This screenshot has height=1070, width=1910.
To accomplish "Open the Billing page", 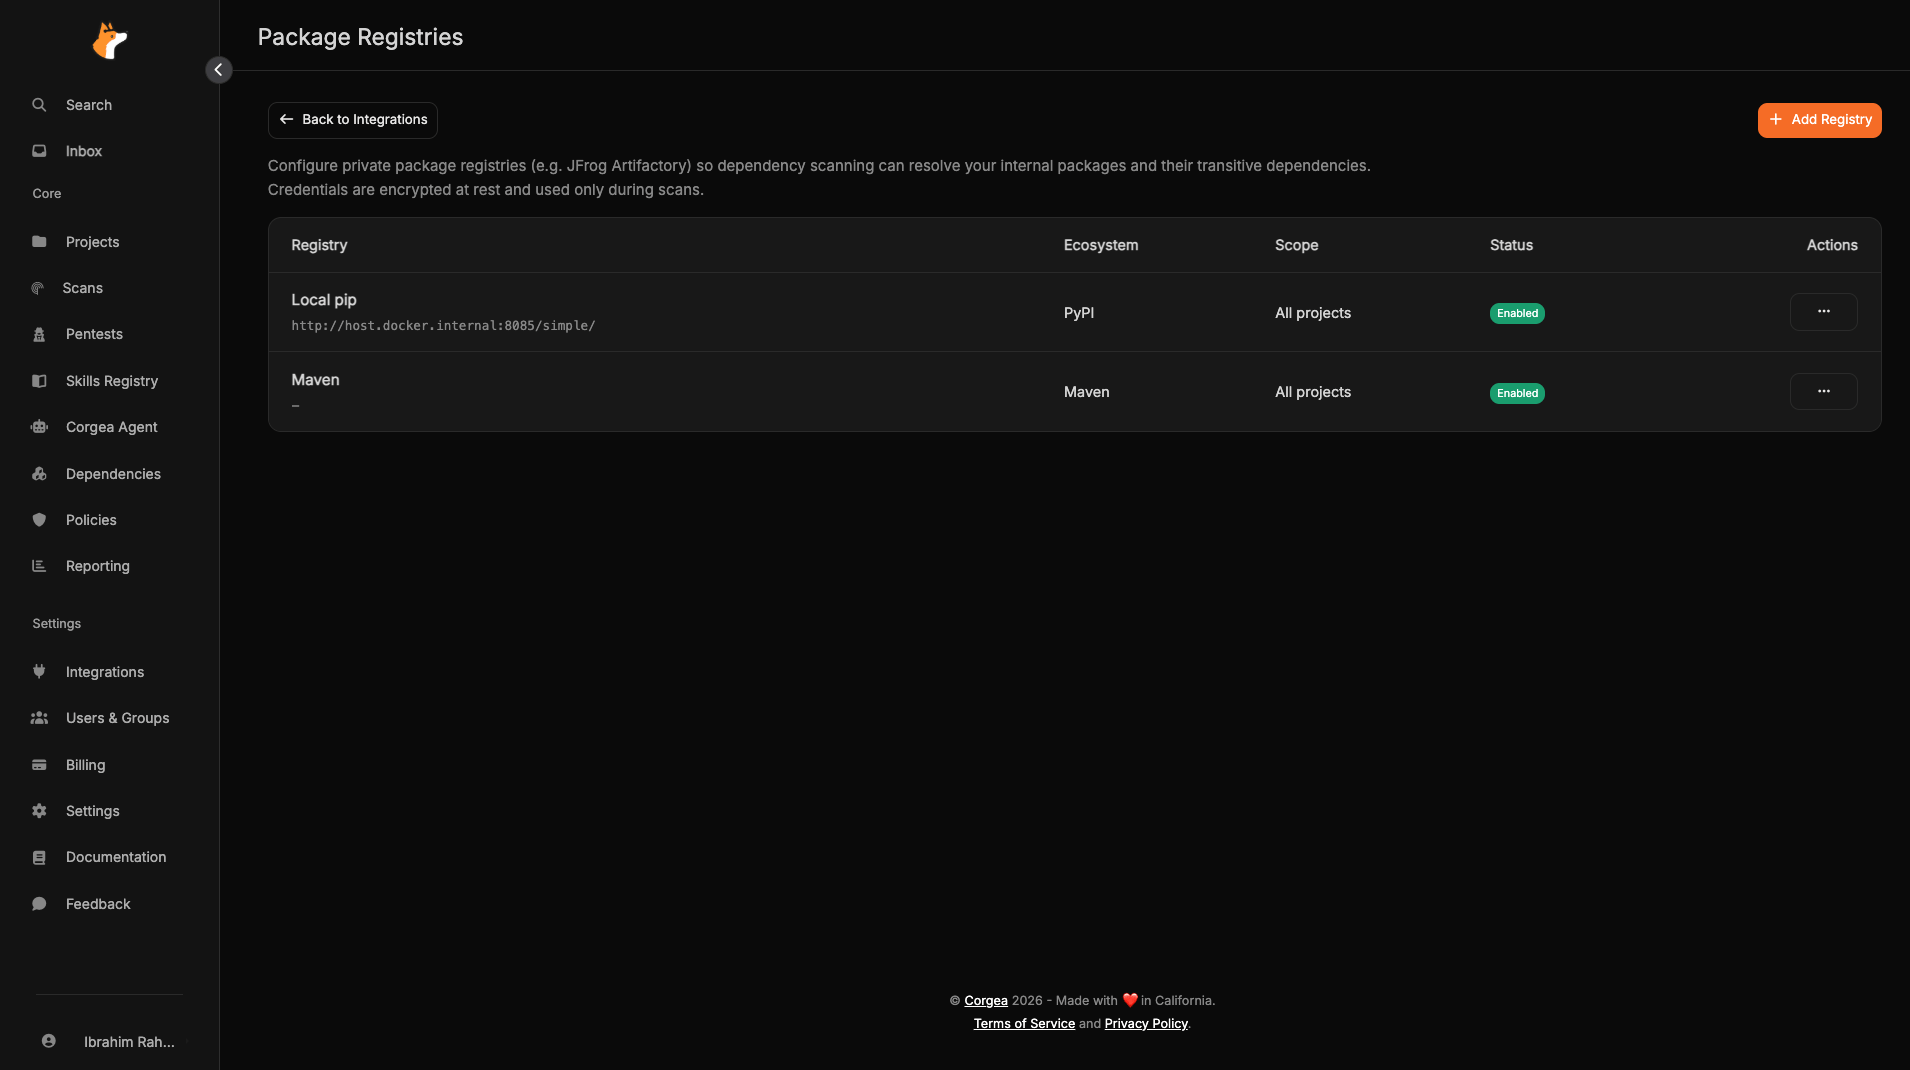I will (85, 765).
